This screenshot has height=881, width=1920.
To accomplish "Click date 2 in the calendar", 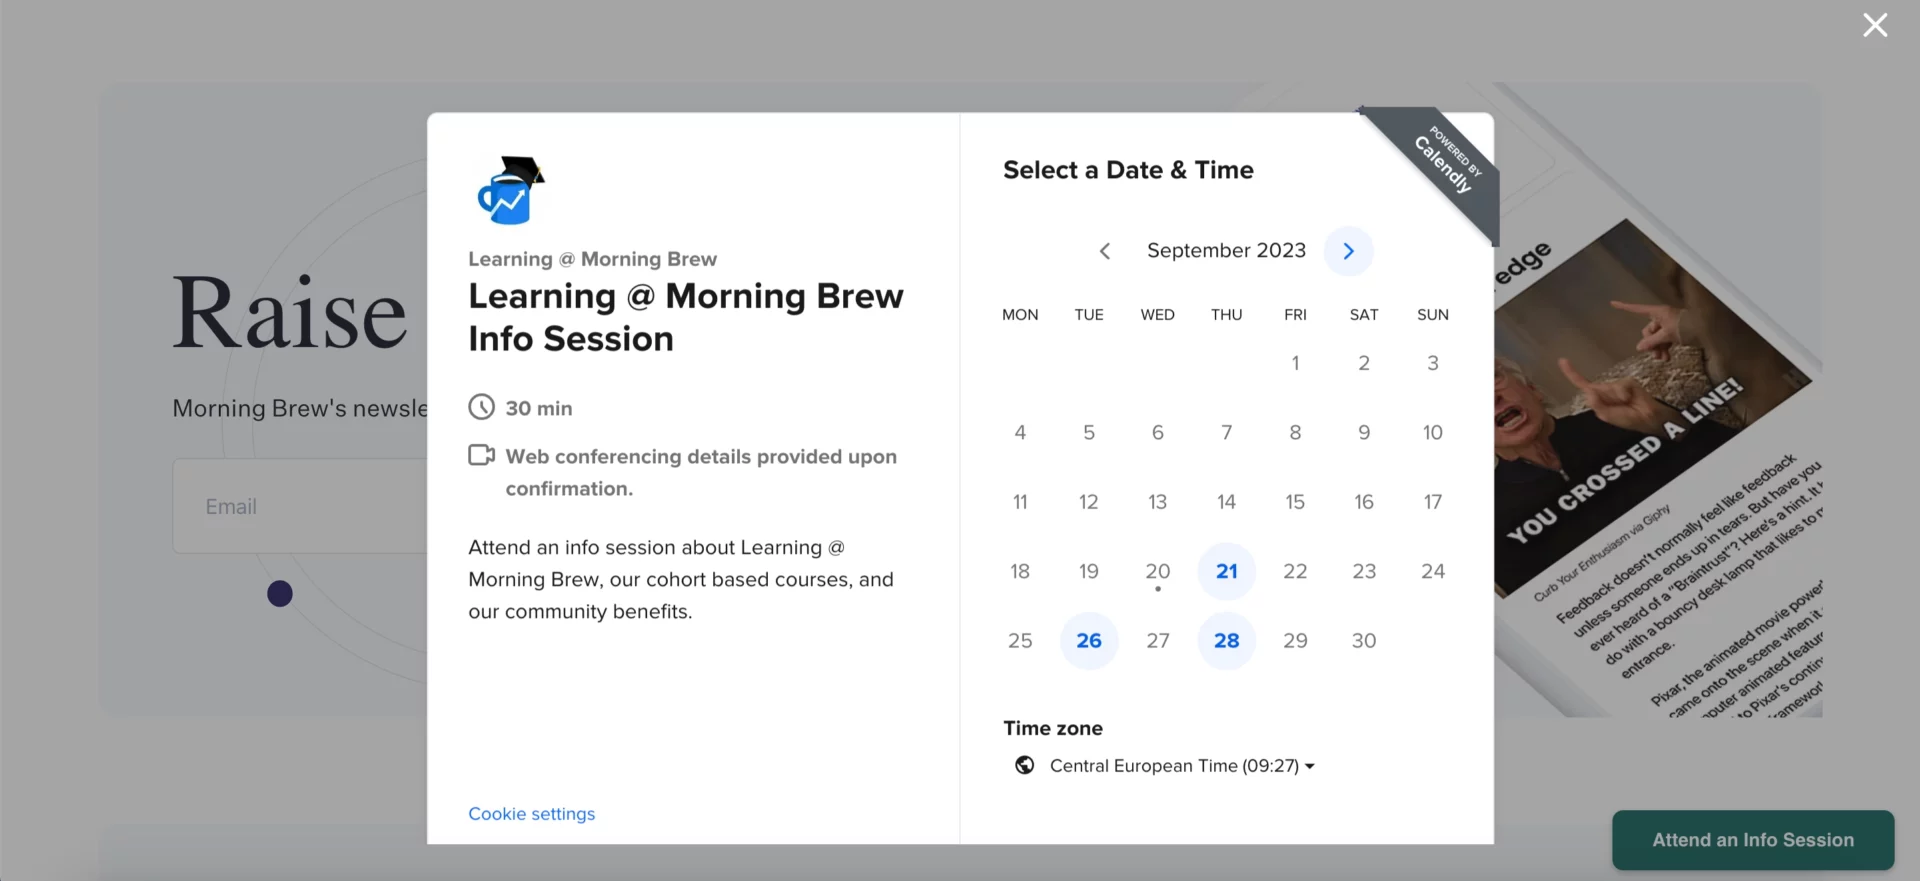I will [x=1364, y=363].
